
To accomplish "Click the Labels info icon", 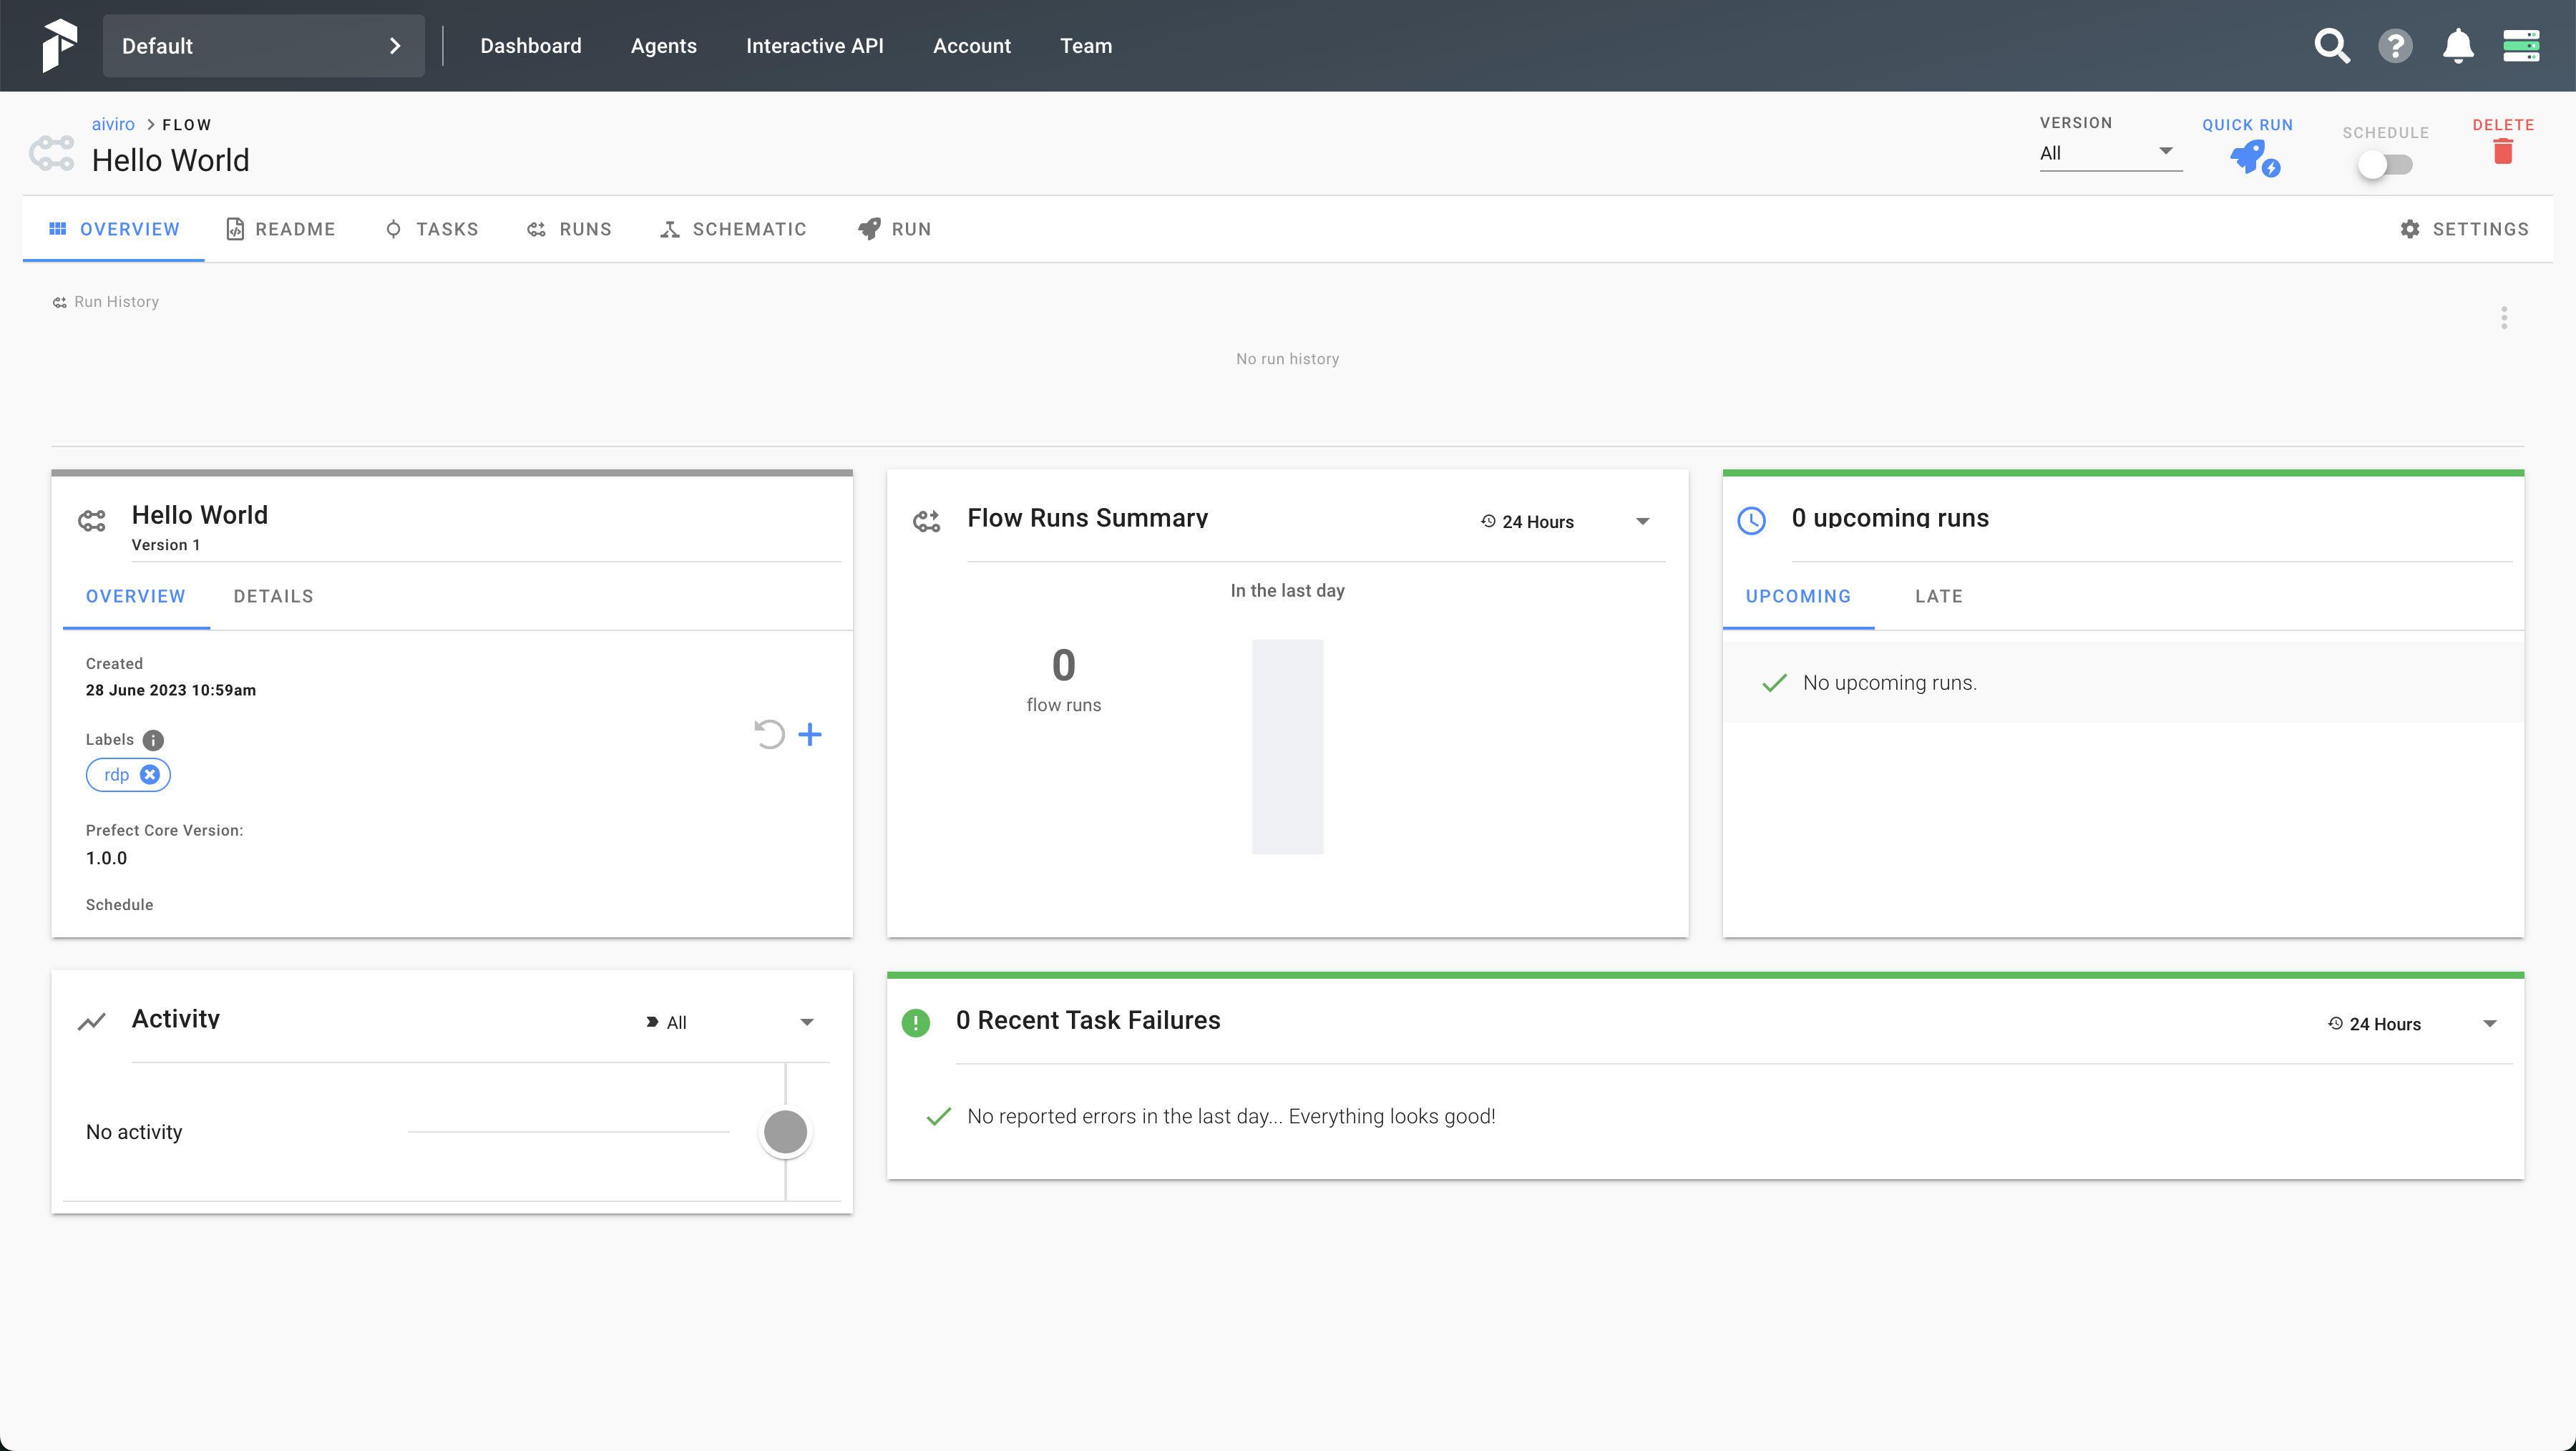I will point(153,740).
